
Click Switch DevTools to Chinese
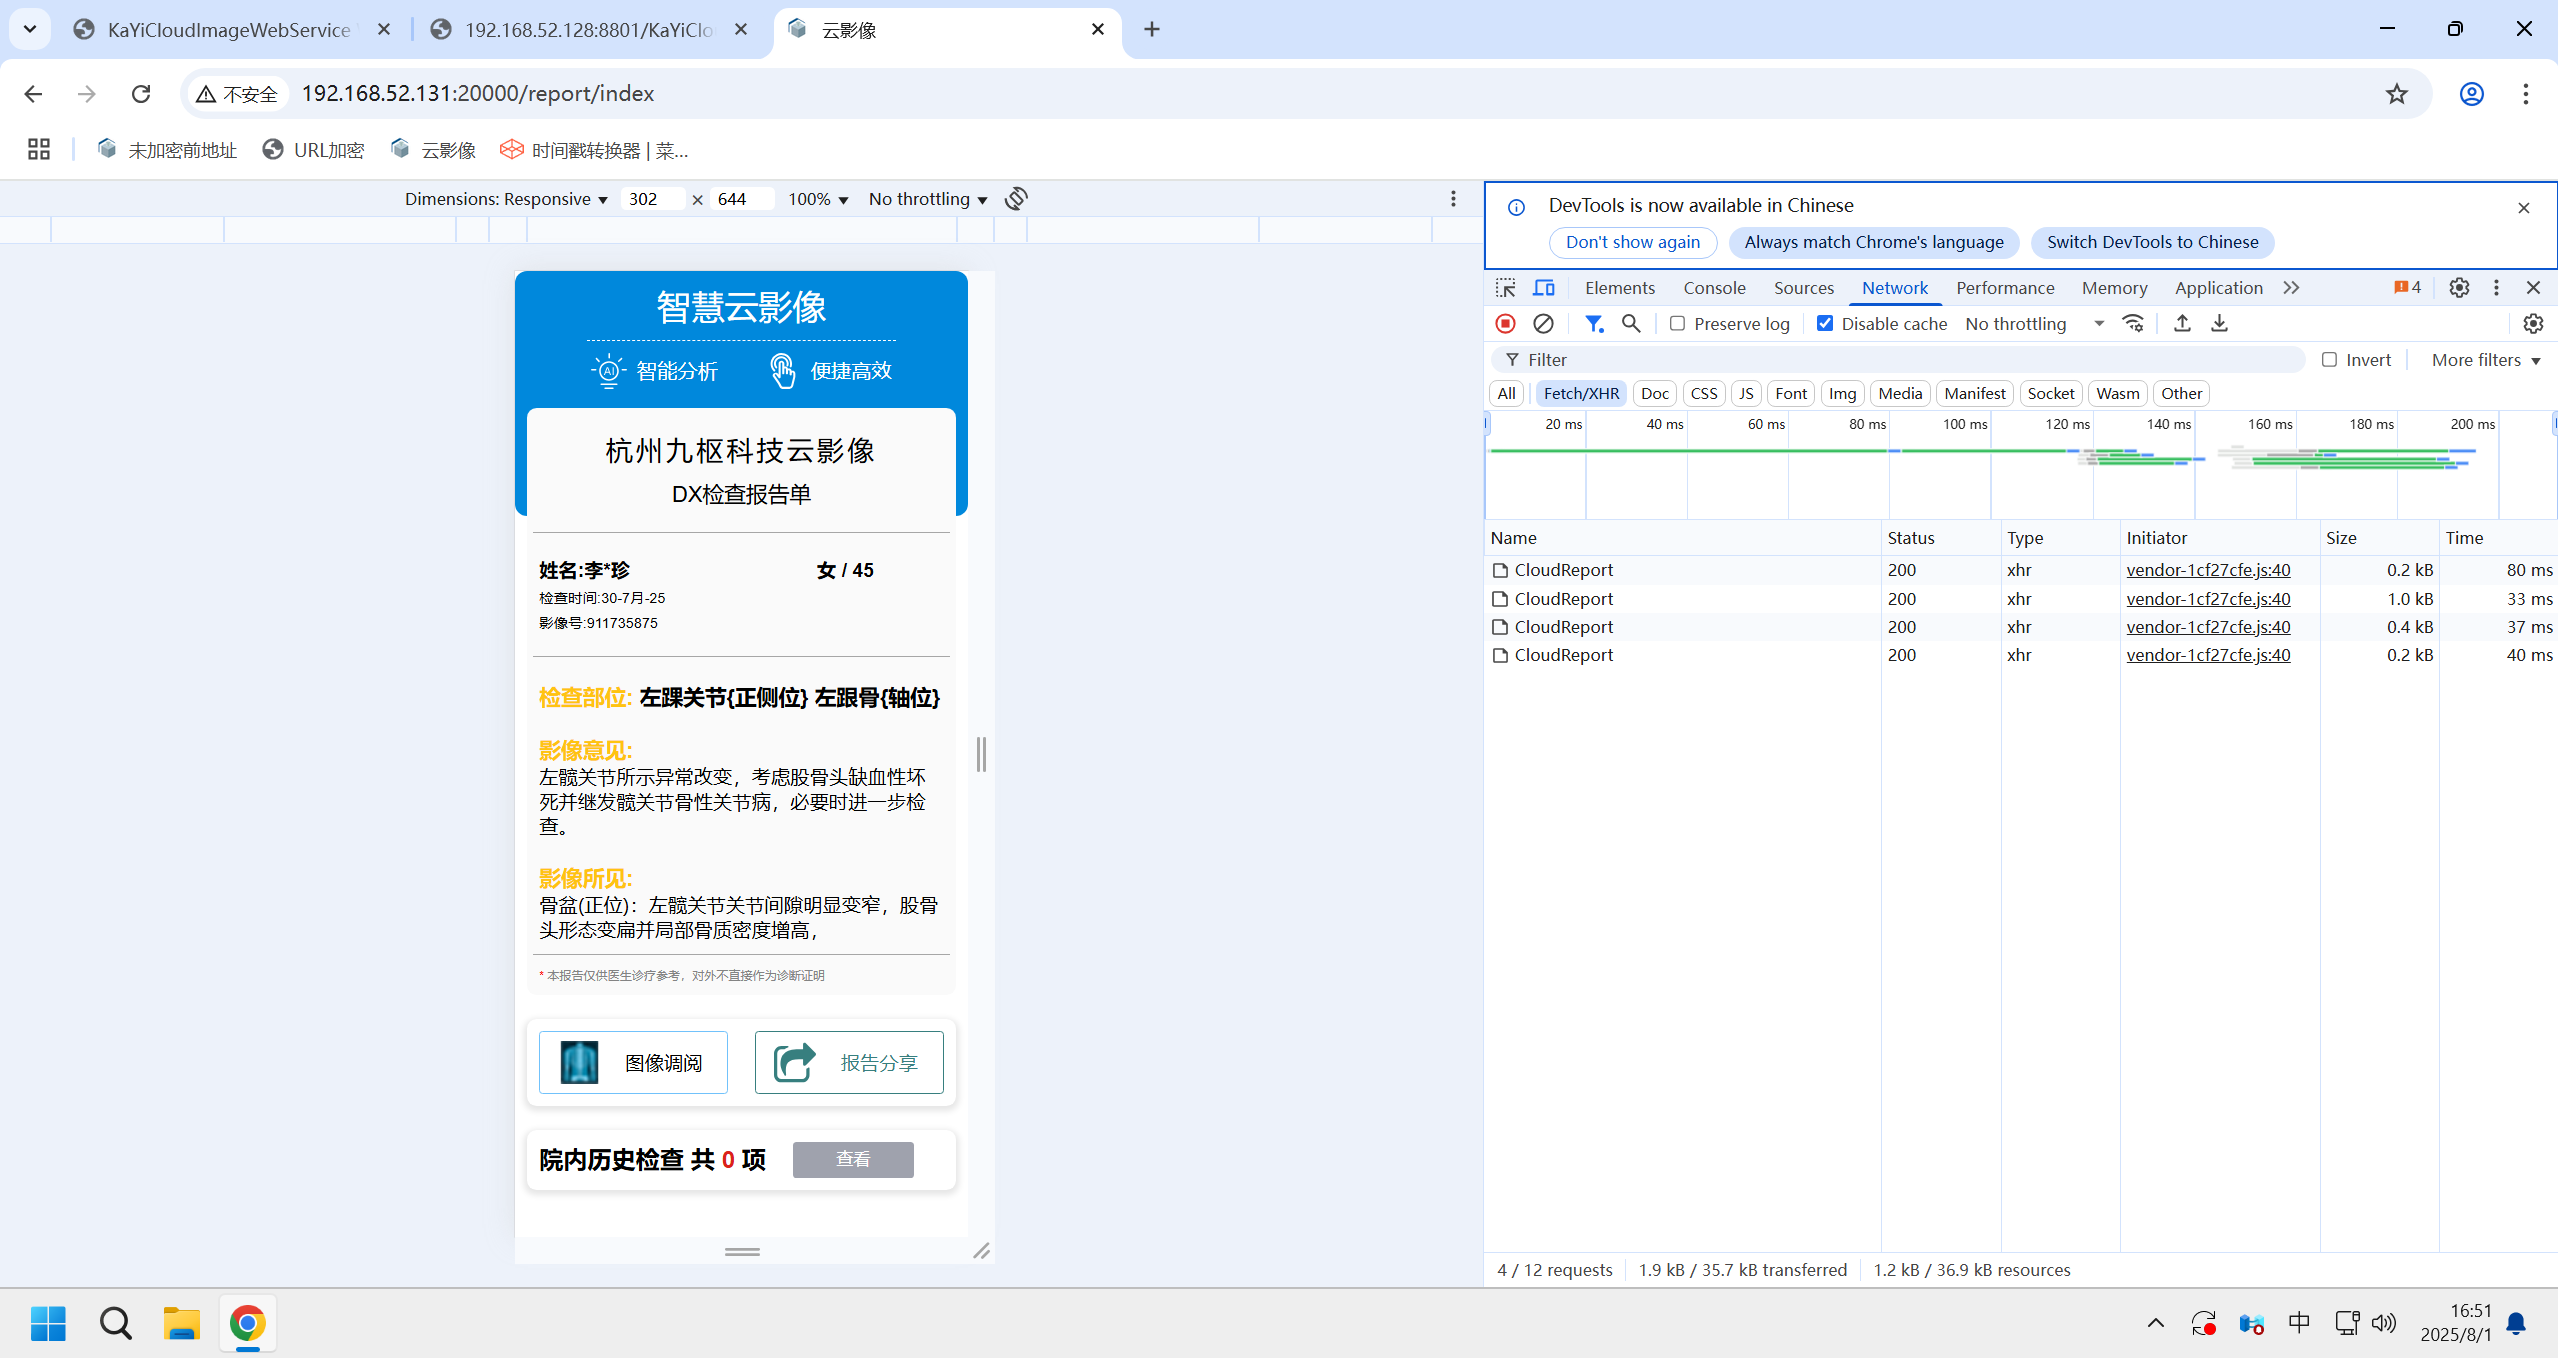point(2151,241)
